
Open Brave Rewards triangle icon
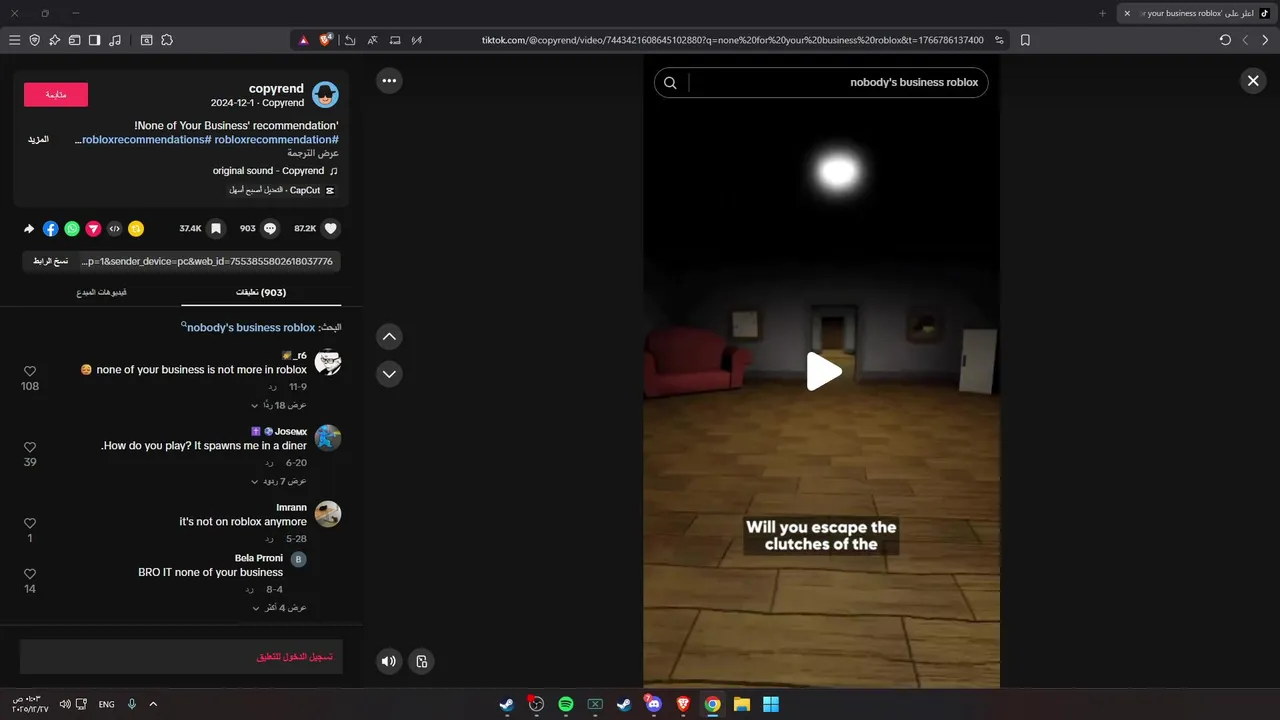click(x=303, y=40)
